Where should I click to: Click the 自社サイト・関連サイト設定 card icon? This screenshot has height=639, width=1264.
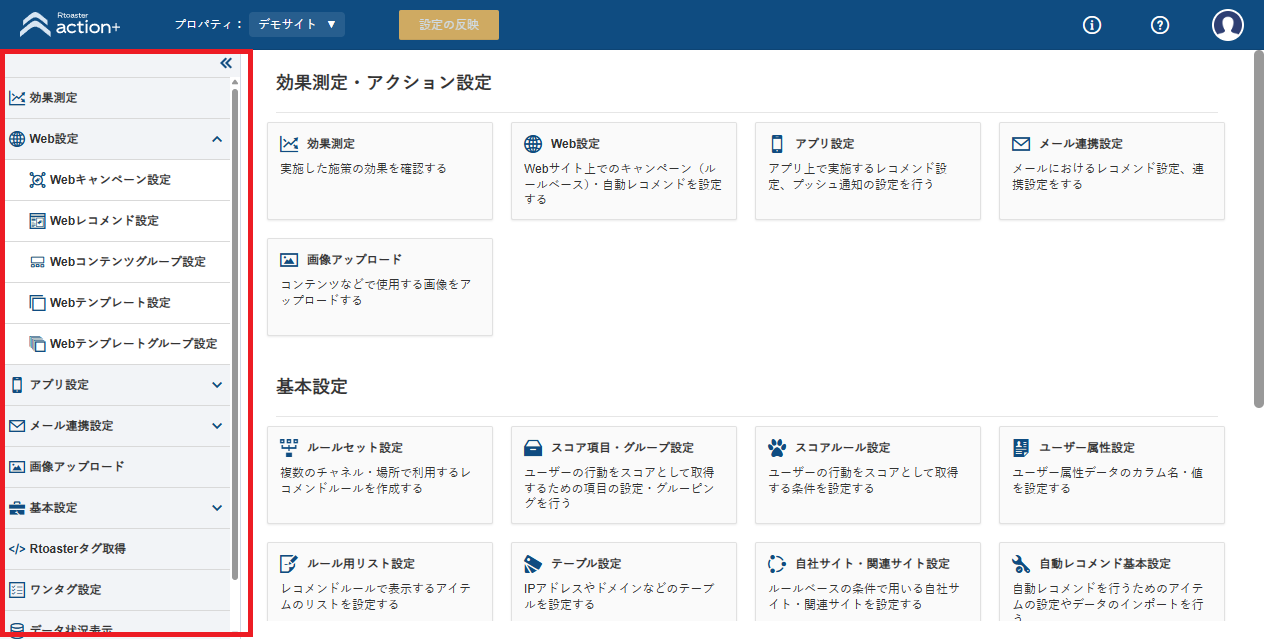pos(777,564)
